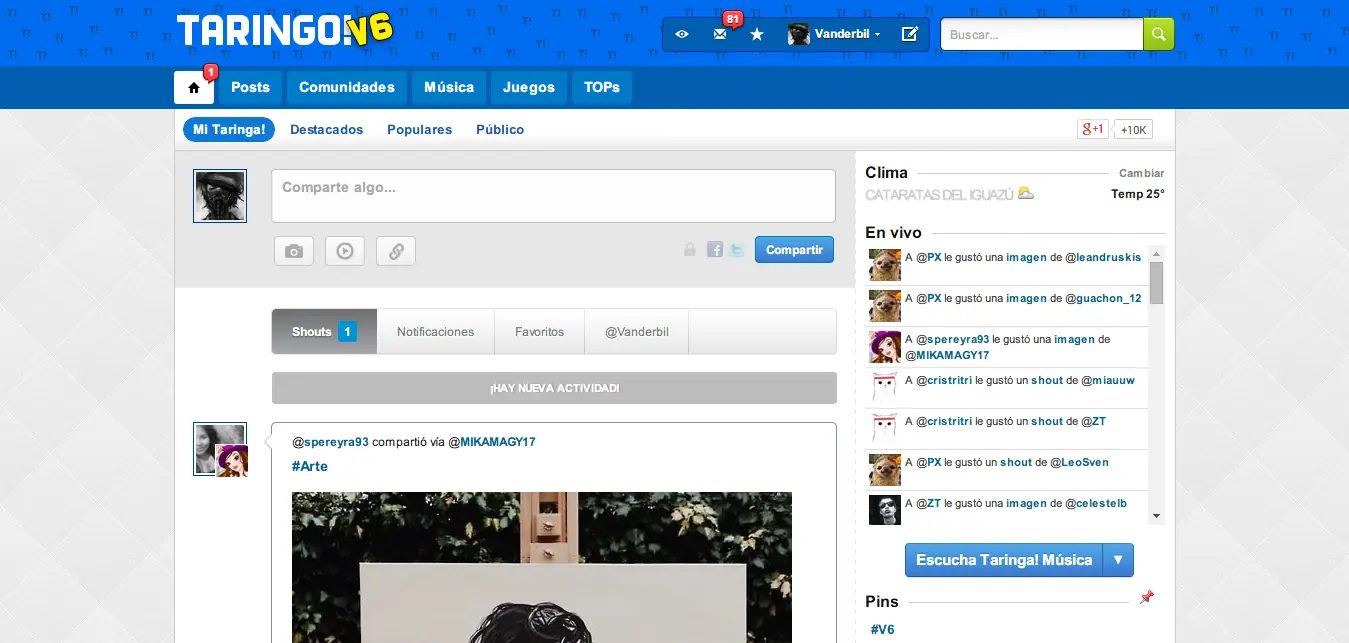This screenshot has width=1349, height=643.
Task: Switch to the Destacados tab
Action: click(327, 129)
